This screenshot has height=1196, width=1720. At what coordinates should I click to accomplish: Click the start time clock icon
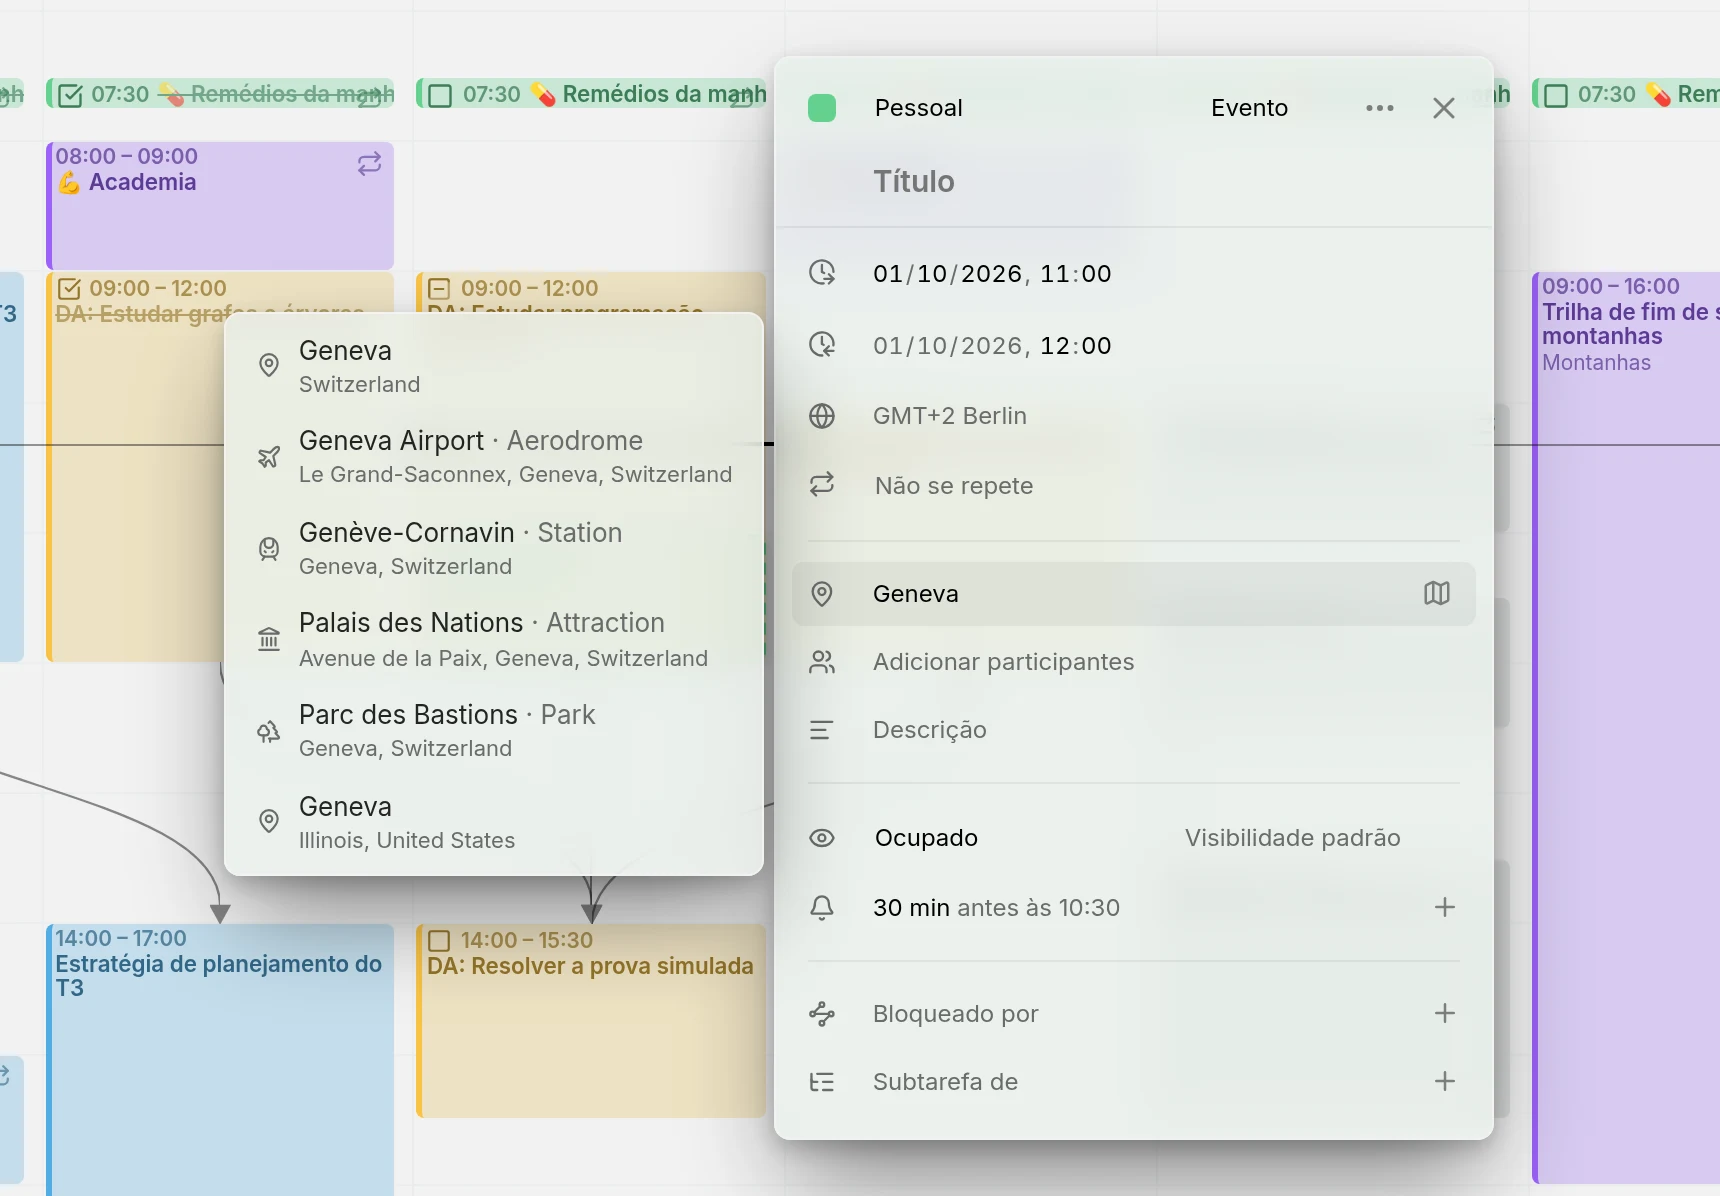click(822, 273)
